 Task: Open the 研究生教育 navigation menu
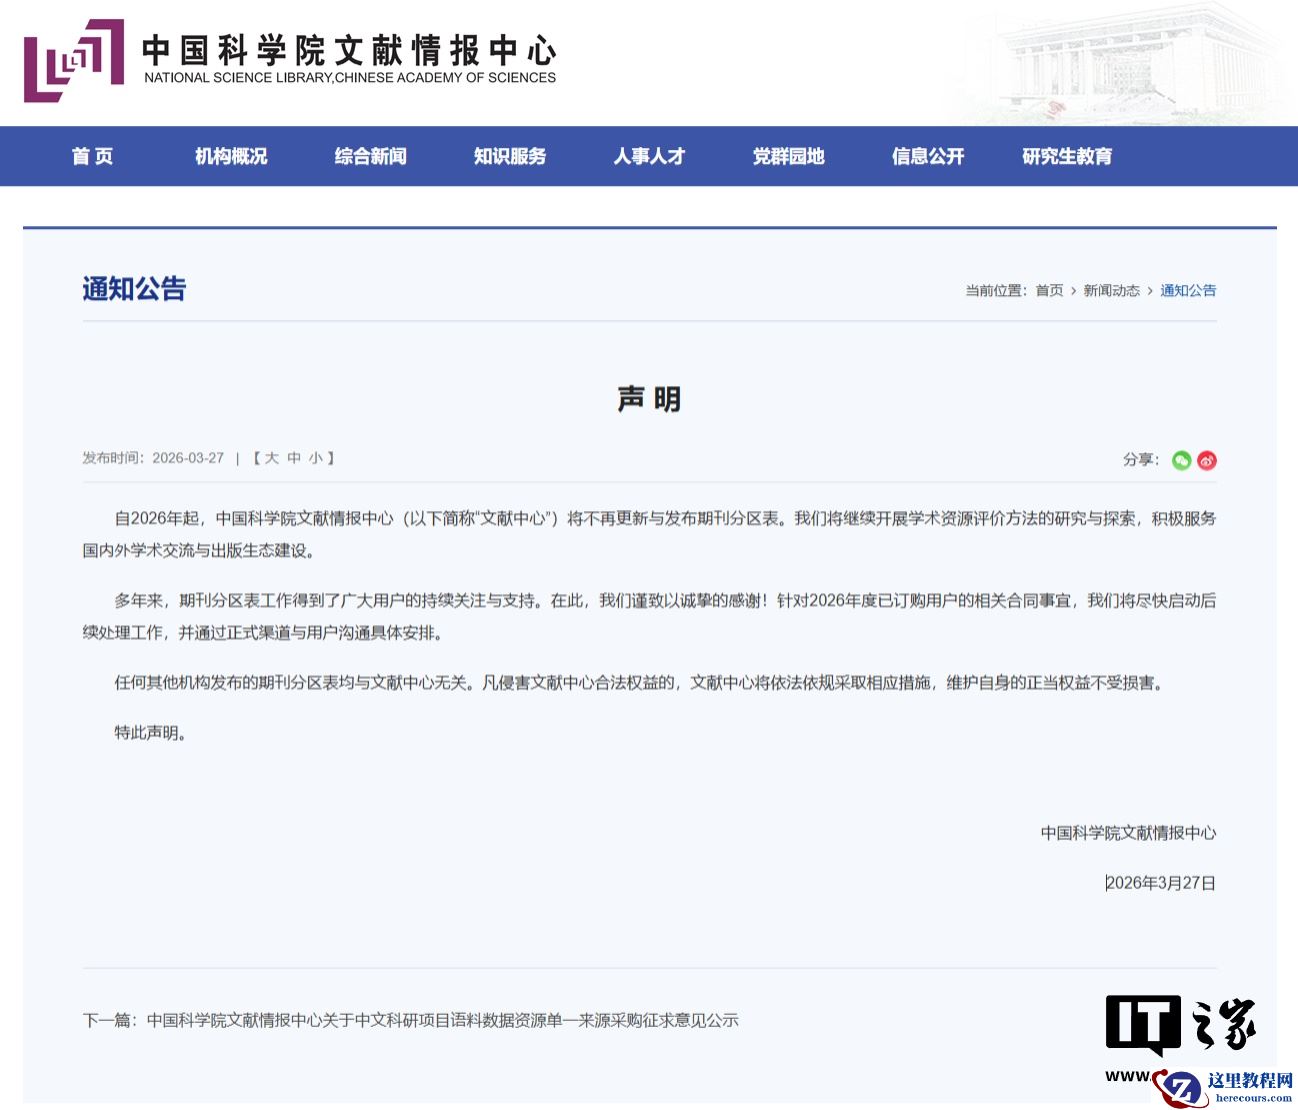(1065, 156)
